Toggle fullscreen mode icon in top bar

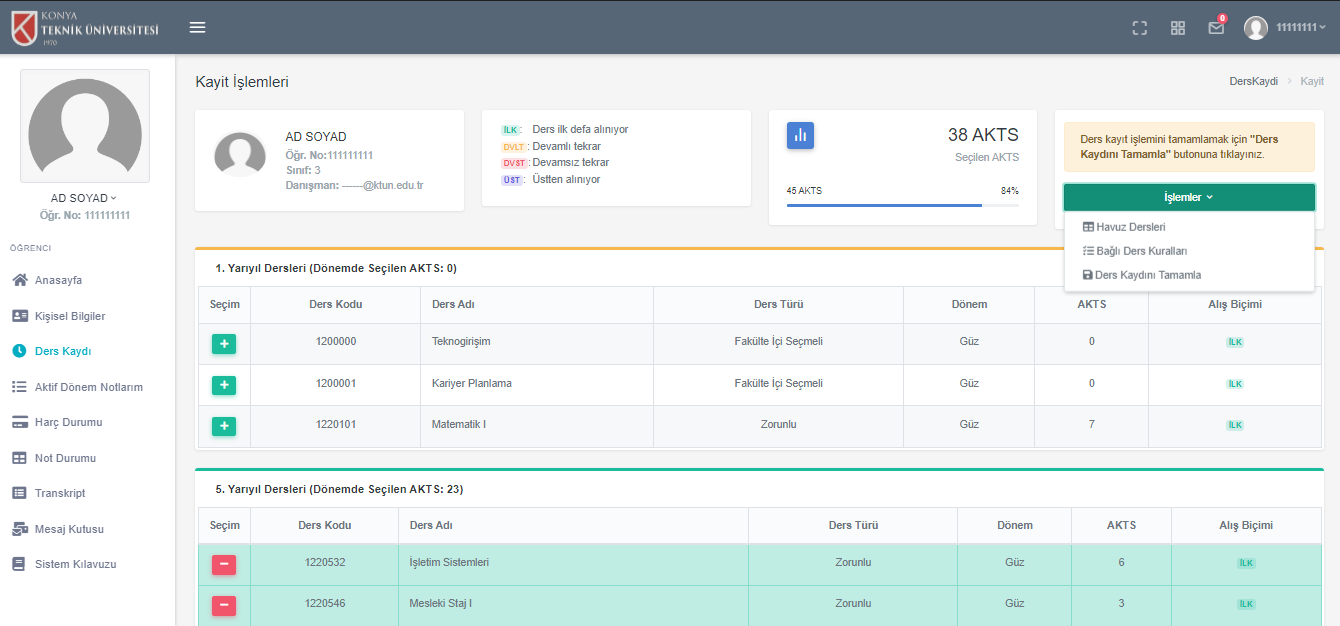coord(1139,28)
